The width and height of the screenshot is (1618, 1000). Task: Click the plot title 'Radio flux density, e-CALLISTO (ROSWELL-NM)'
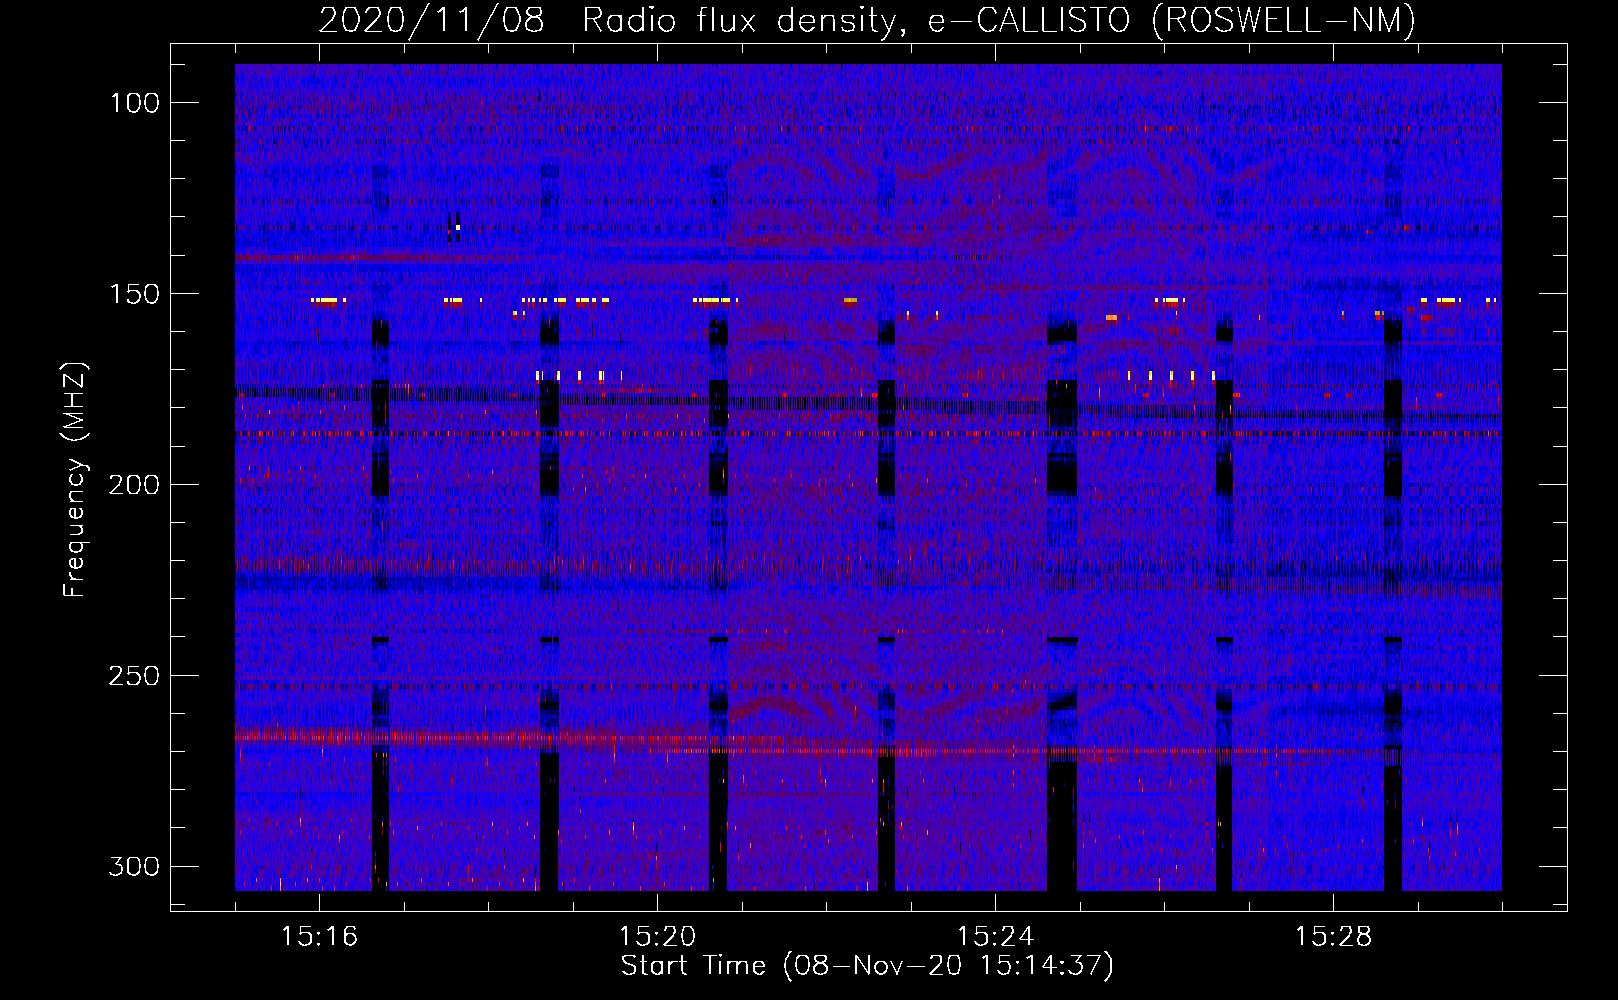coord(999,20)
